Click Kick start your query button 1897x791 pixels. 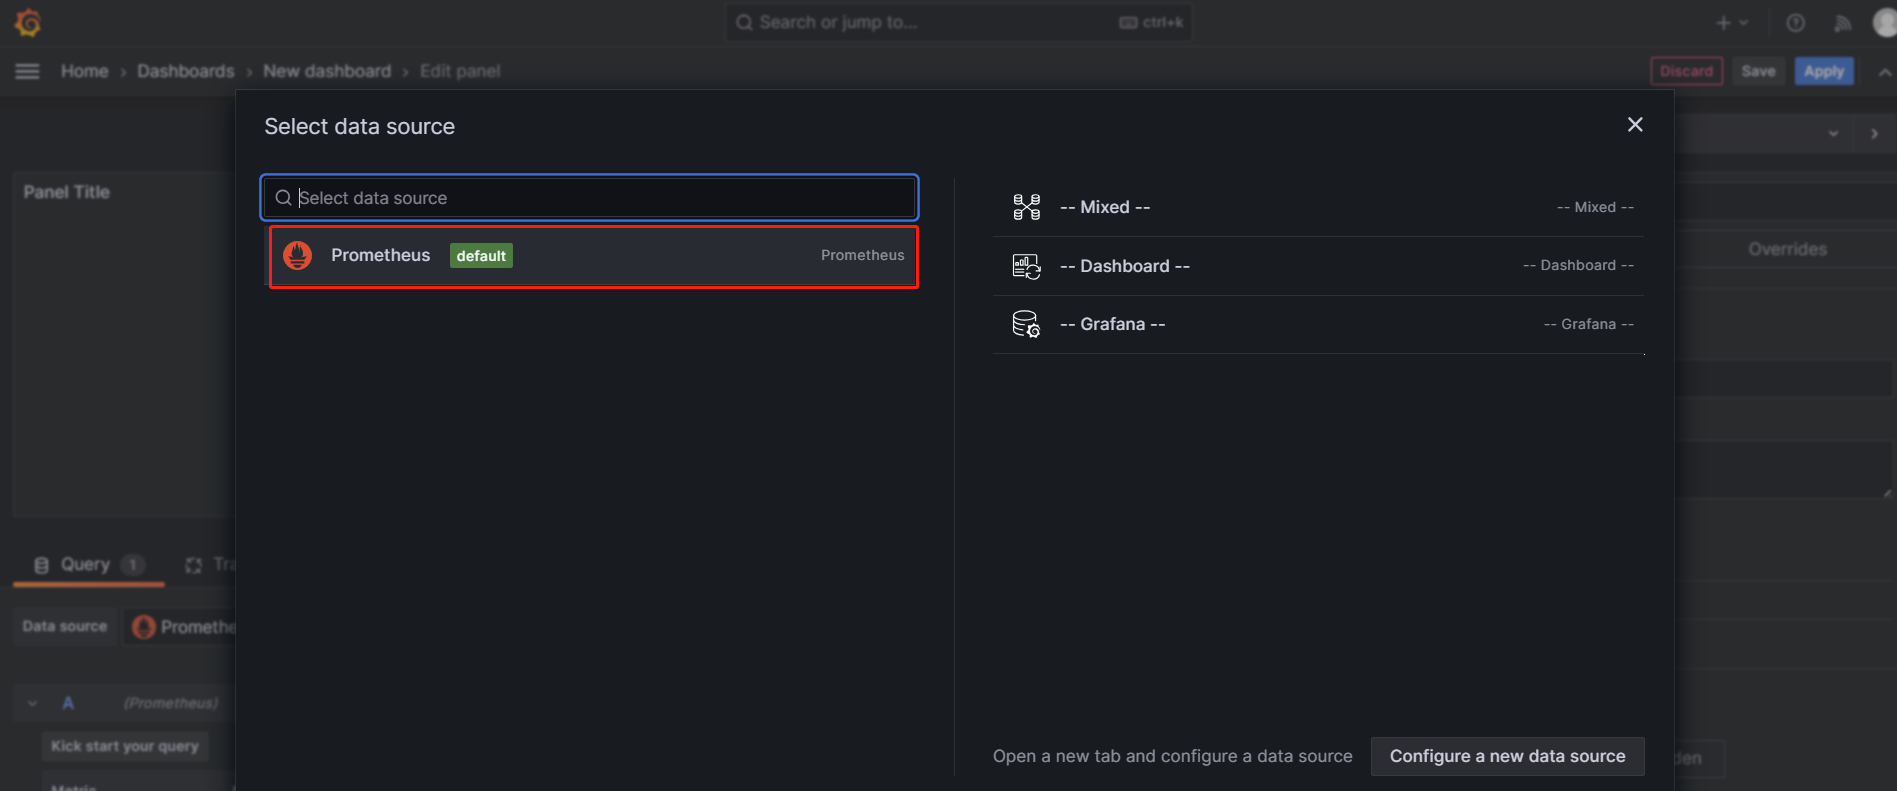click(125, 746)
